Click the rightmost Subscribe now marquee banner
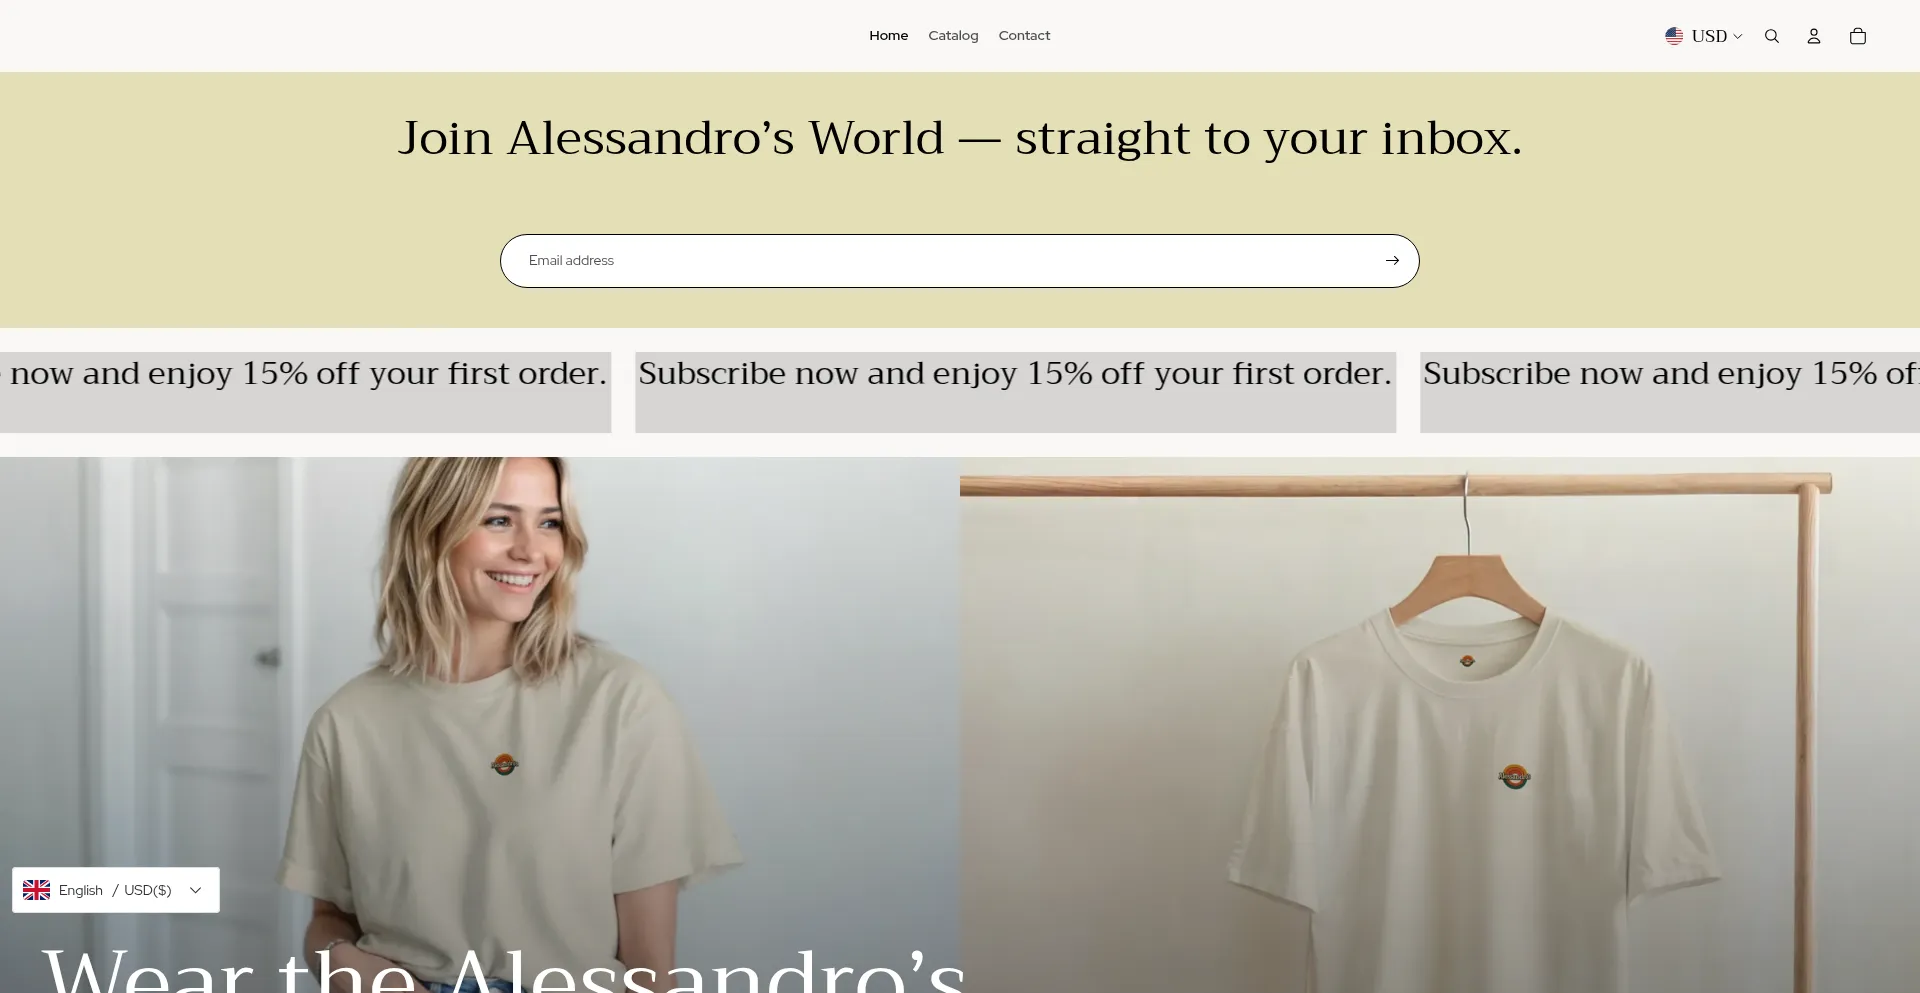Image resolution: width=1920 pixels, height=993 pixels. [1670, 392]
